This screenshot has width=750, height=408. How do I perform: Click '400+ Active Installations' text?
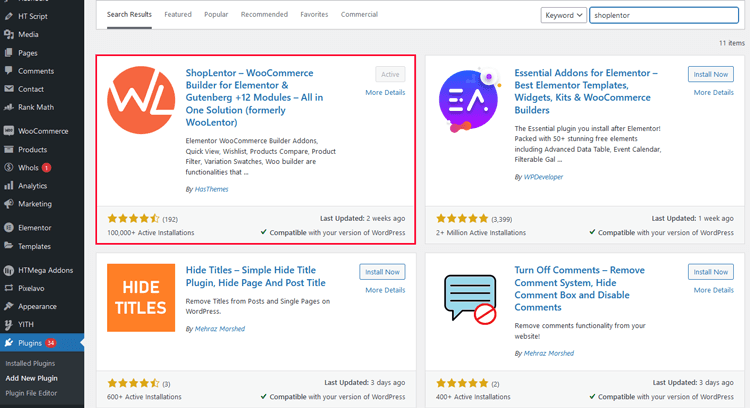point(473,397)
